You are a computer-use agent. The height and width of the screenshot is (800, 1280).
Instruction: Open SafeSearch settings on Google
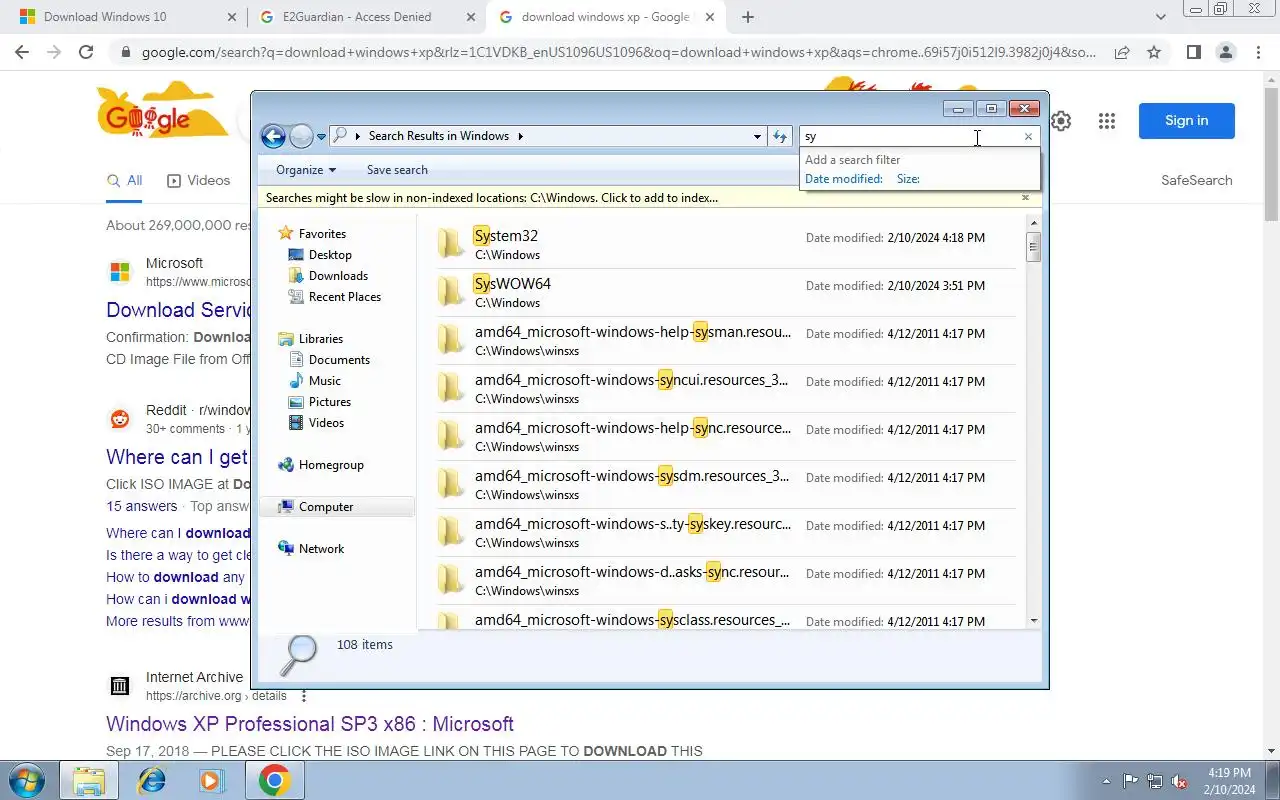coord(1196,180)
